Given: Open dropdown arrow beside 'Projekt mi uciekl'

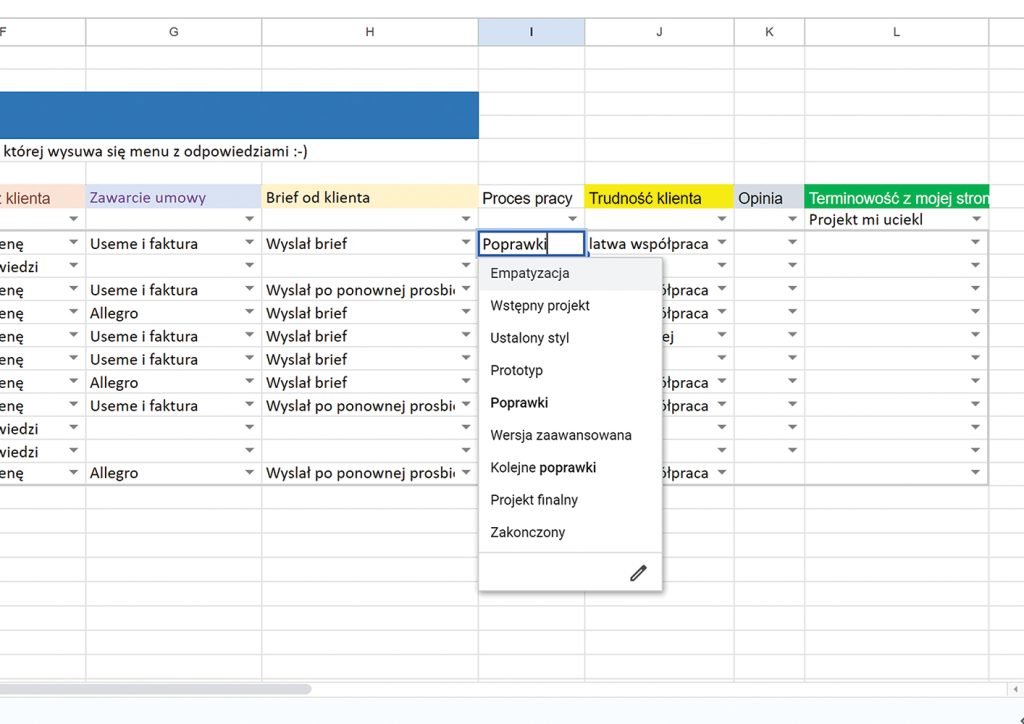Looking at the screenshot, I should click(x=976, y=220).
